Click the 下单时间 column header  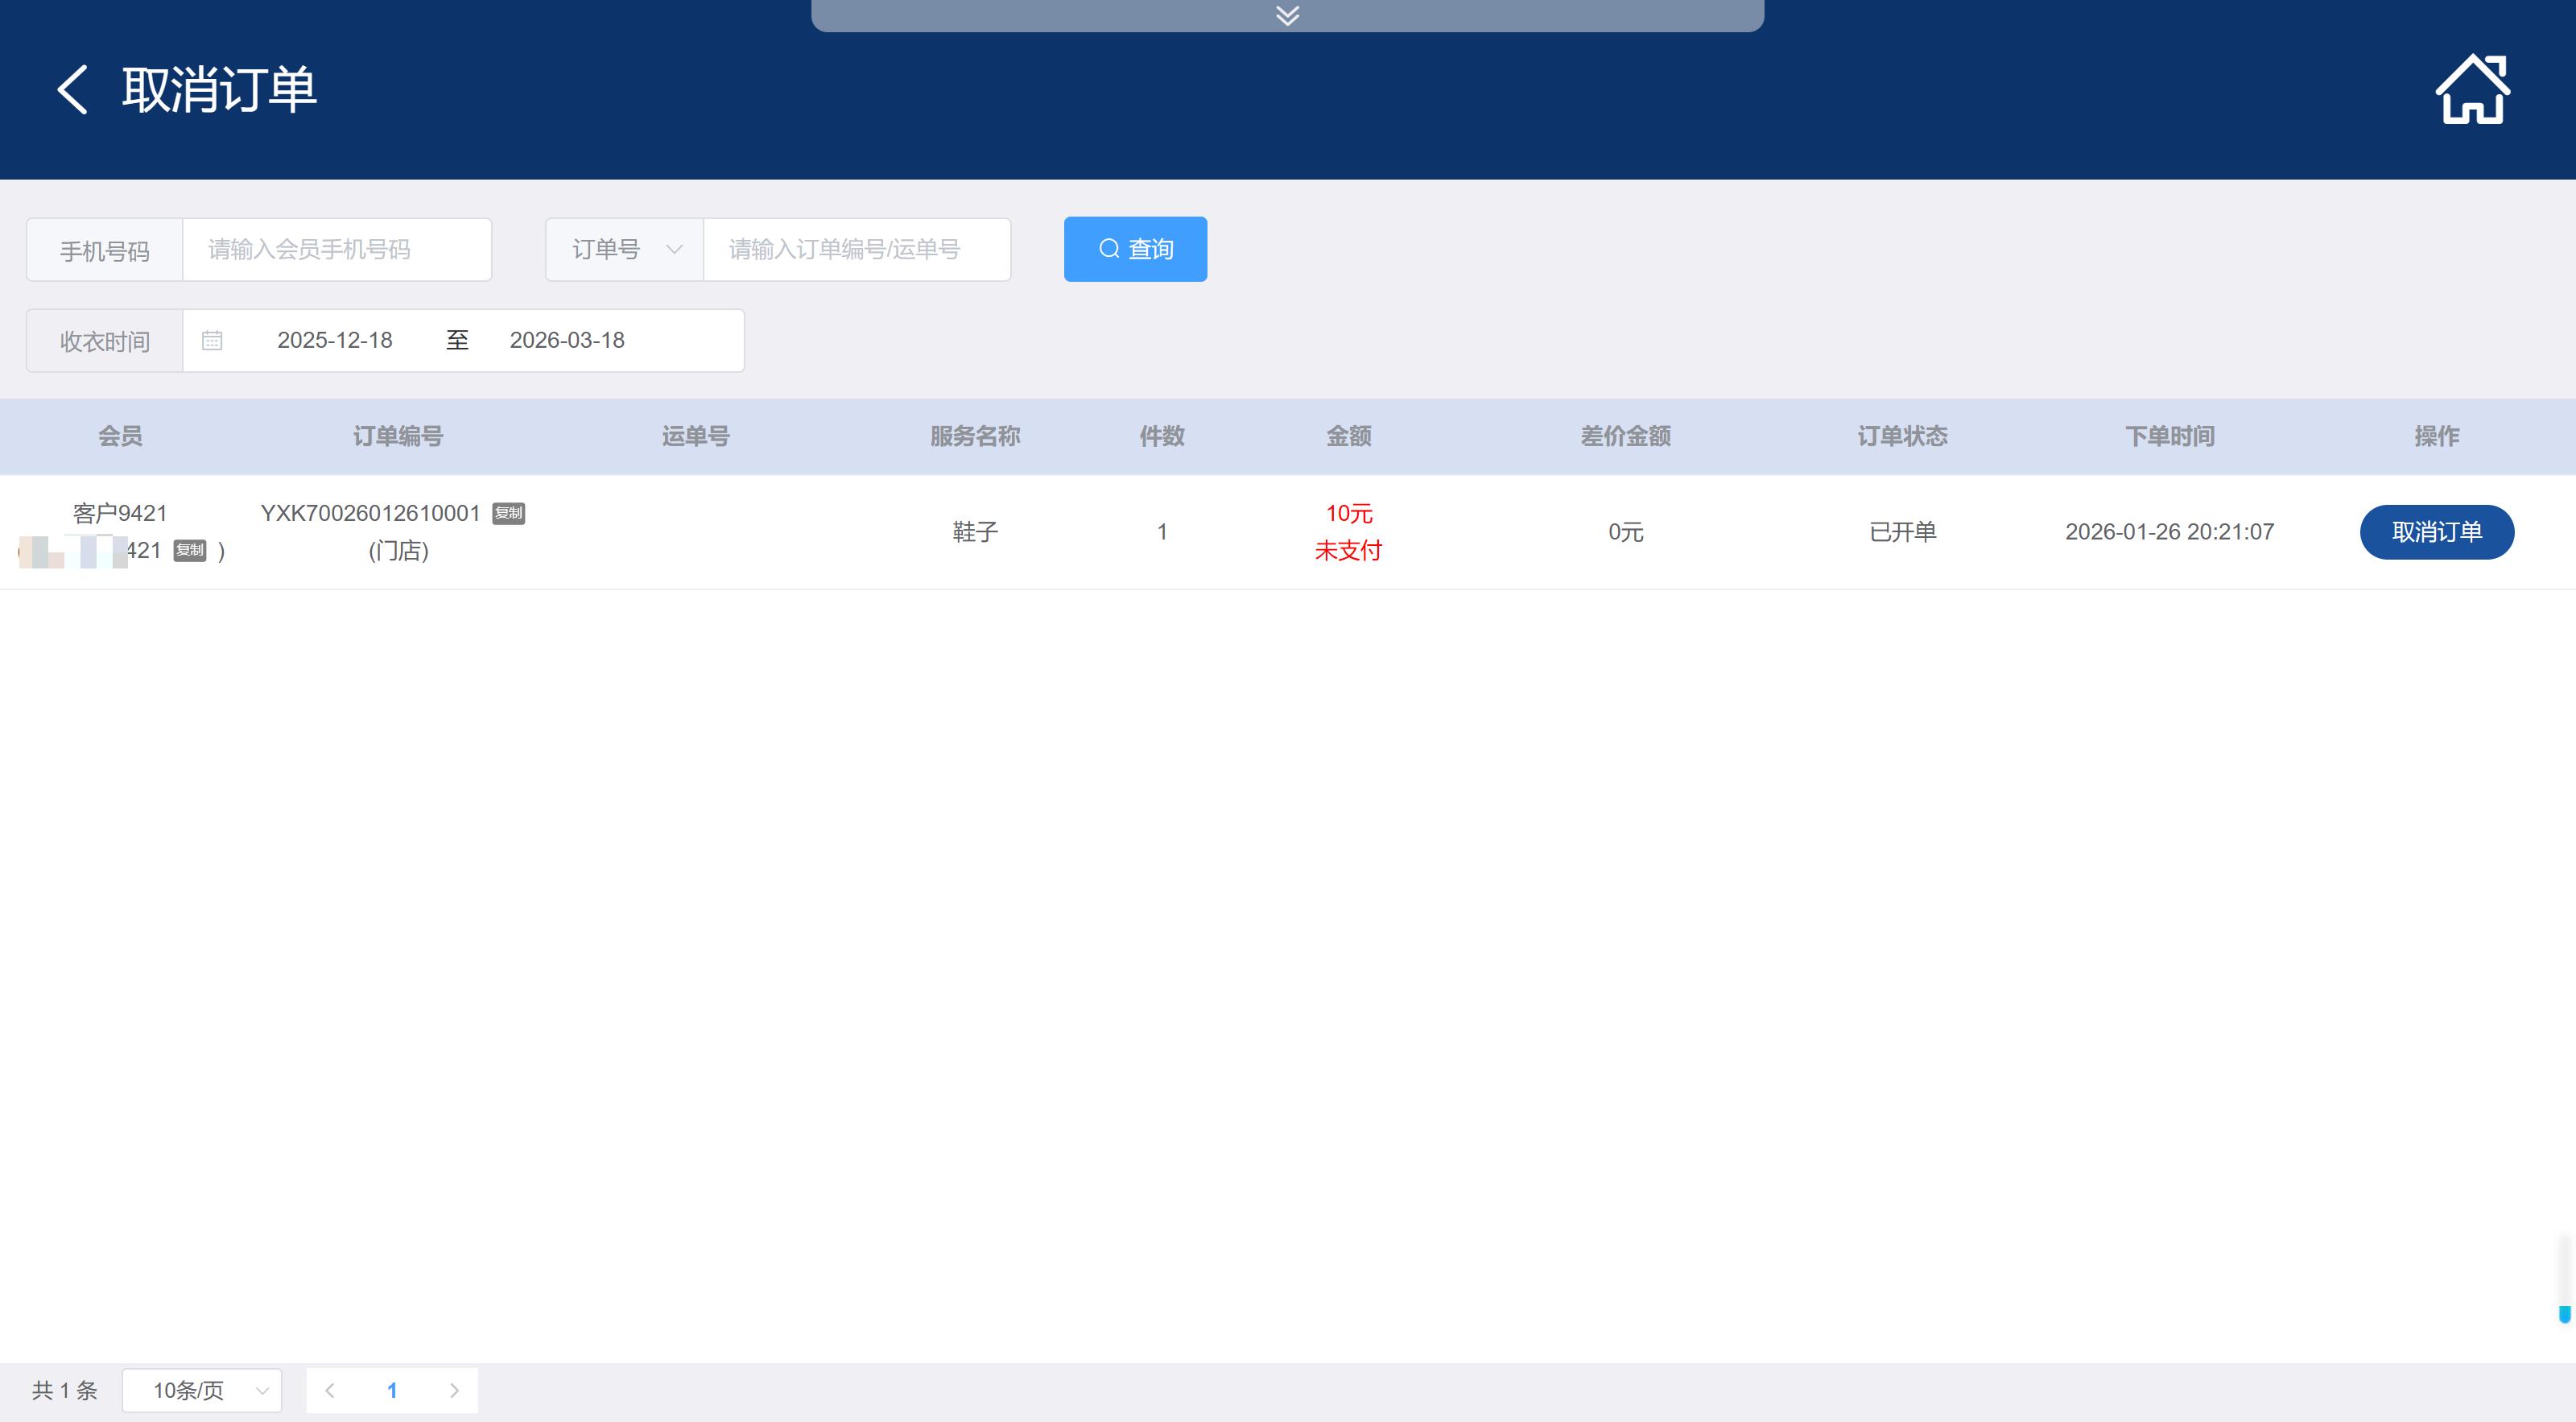tap(2169, 436)
